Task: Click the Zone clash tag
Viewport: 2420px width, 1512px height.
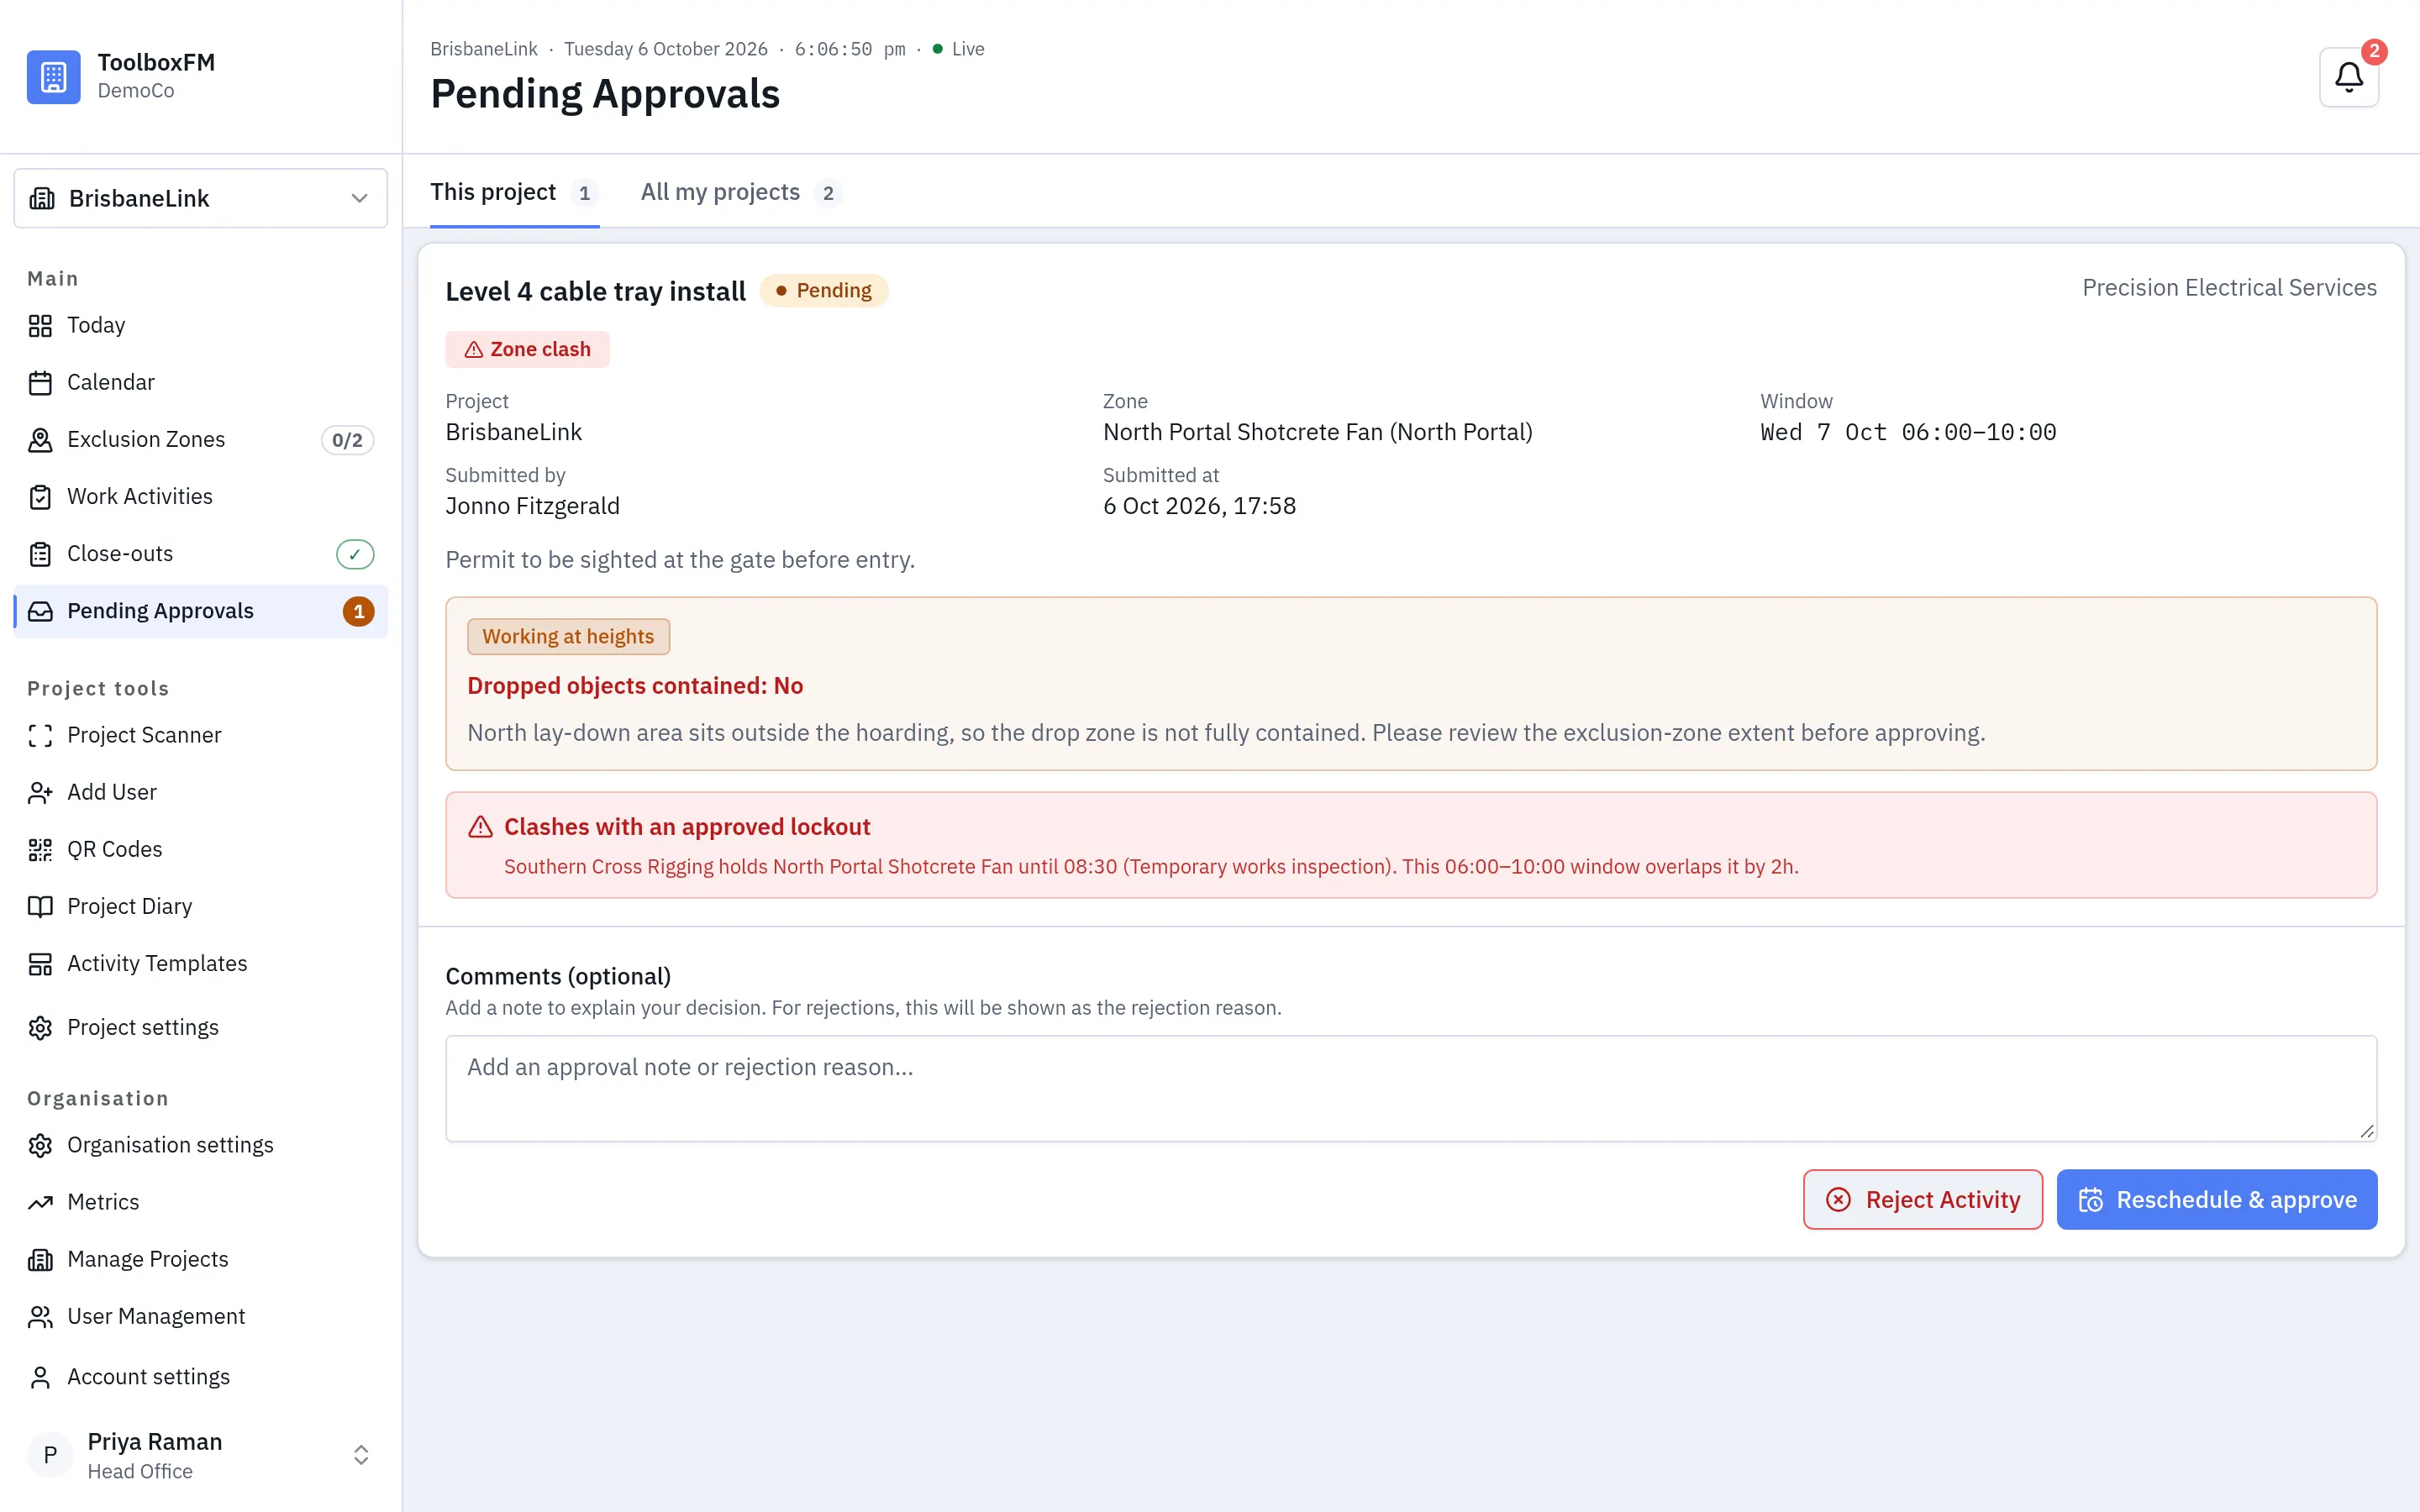Action: tap(527, 350)
